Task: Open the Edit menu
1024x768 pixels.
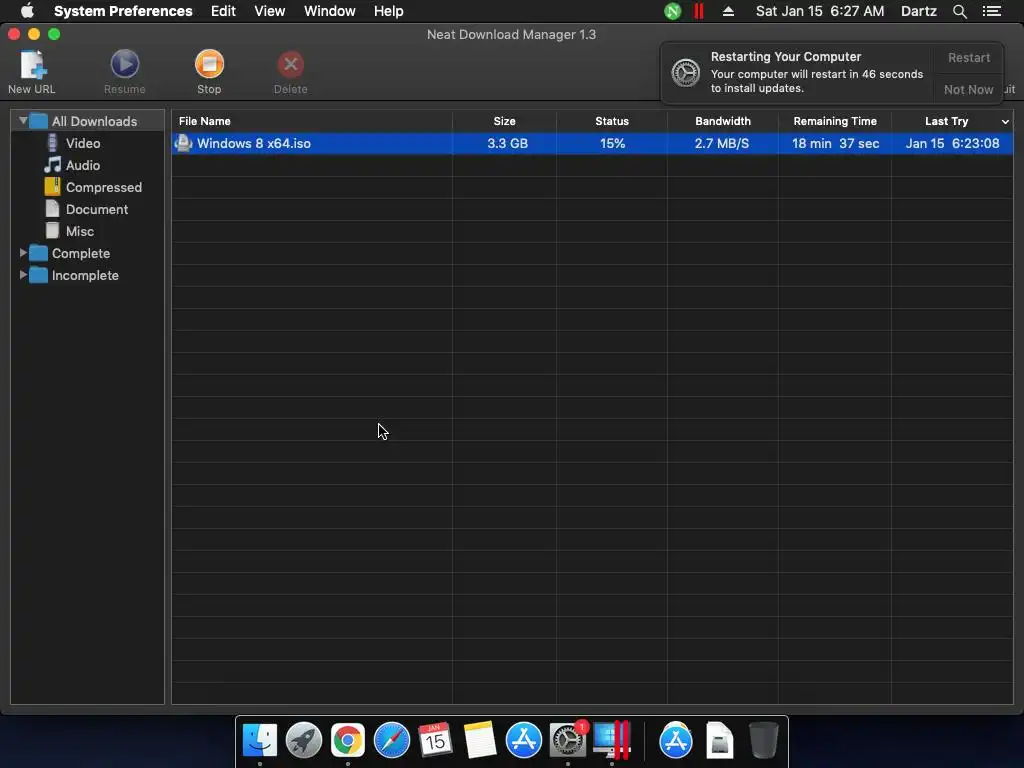Action: point(223,11)
